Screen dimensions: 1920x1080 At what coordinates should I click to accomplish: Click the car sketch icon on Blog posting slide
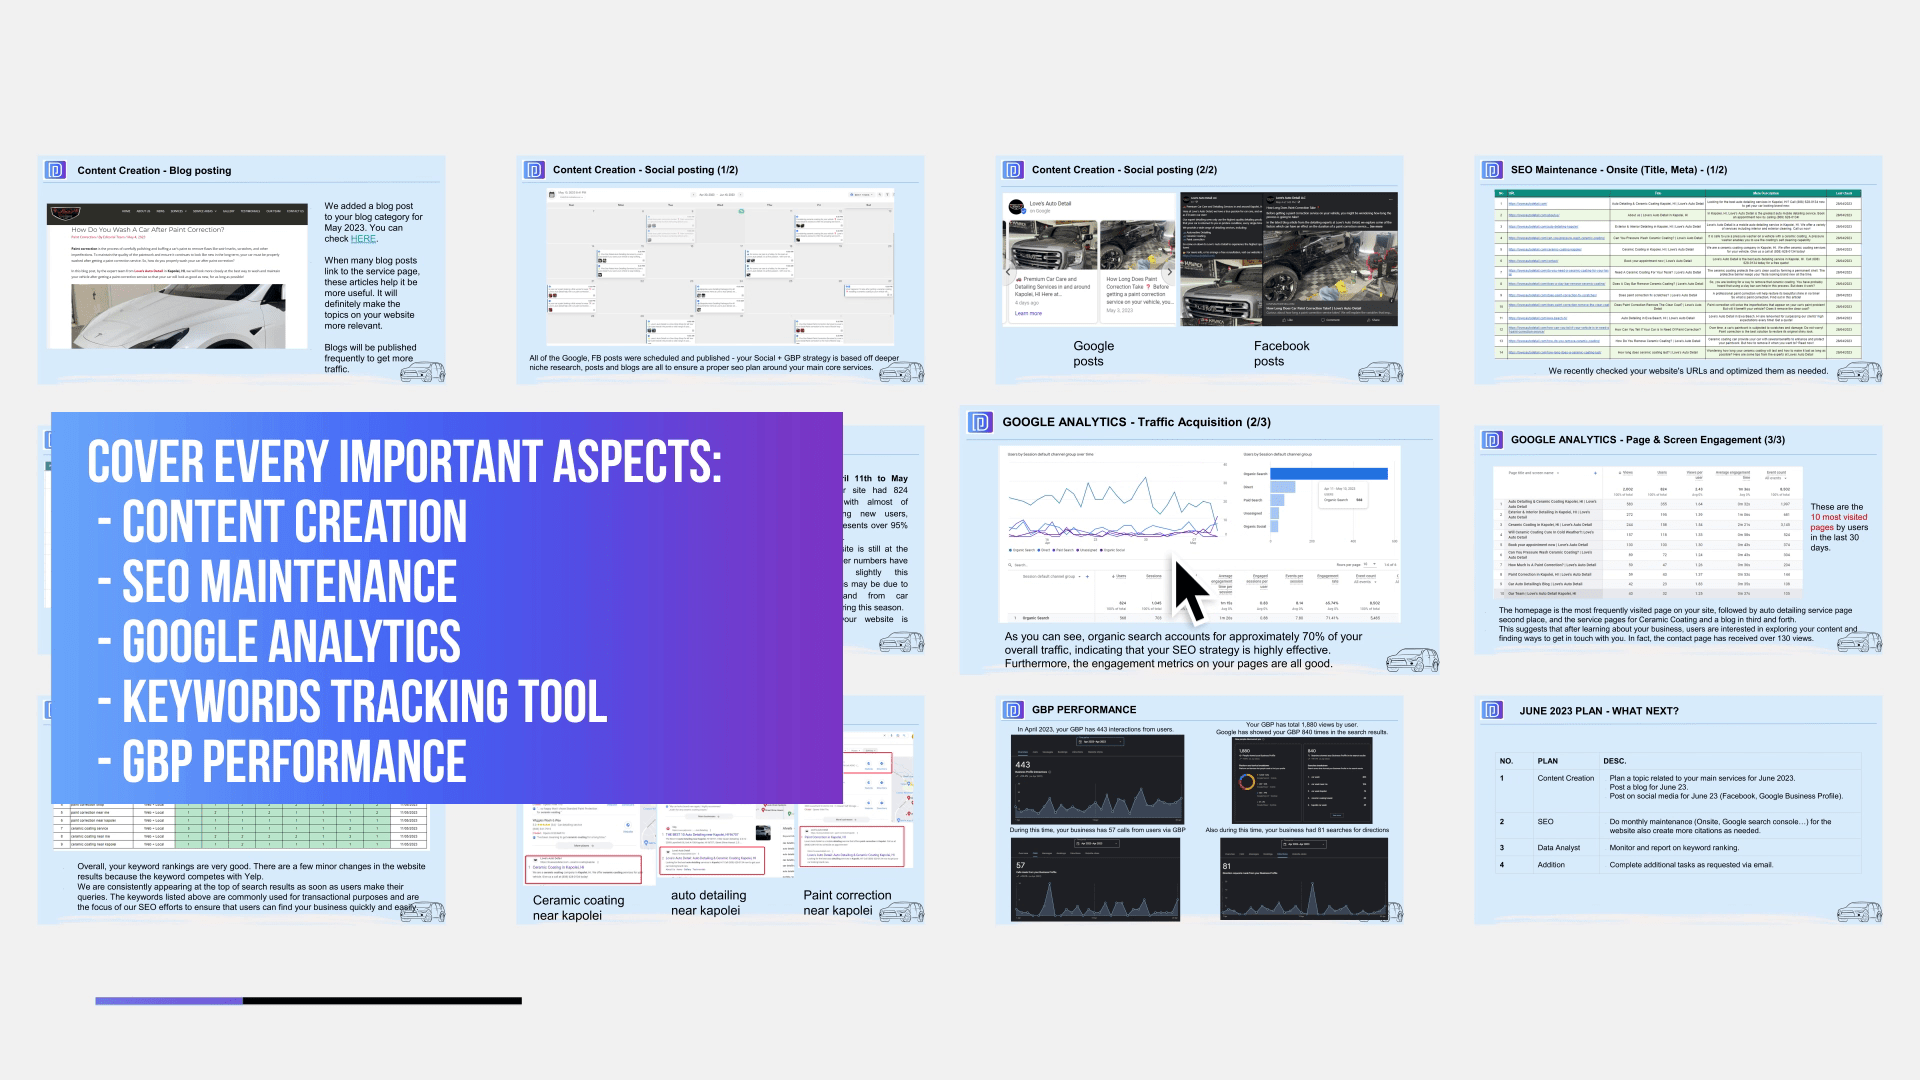click(x=422, y=372)
